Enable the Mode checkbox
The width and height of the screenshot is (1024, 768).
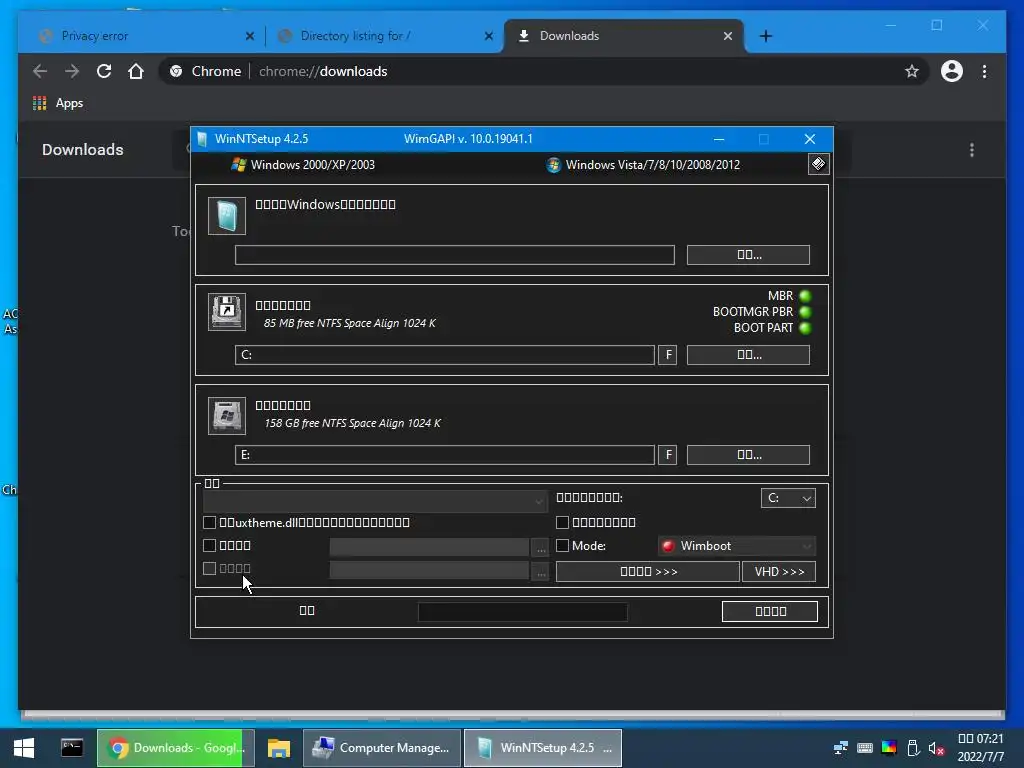click(x=562, y=545)
